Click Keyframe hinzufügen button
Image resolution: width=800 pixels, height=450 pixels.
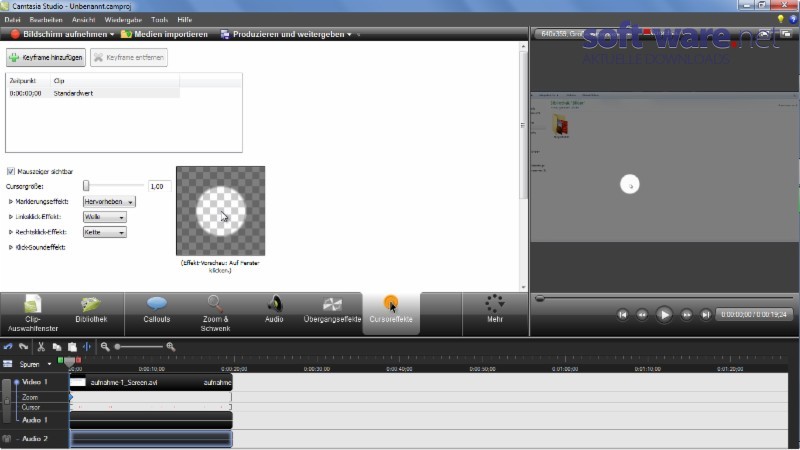[46, 57]
